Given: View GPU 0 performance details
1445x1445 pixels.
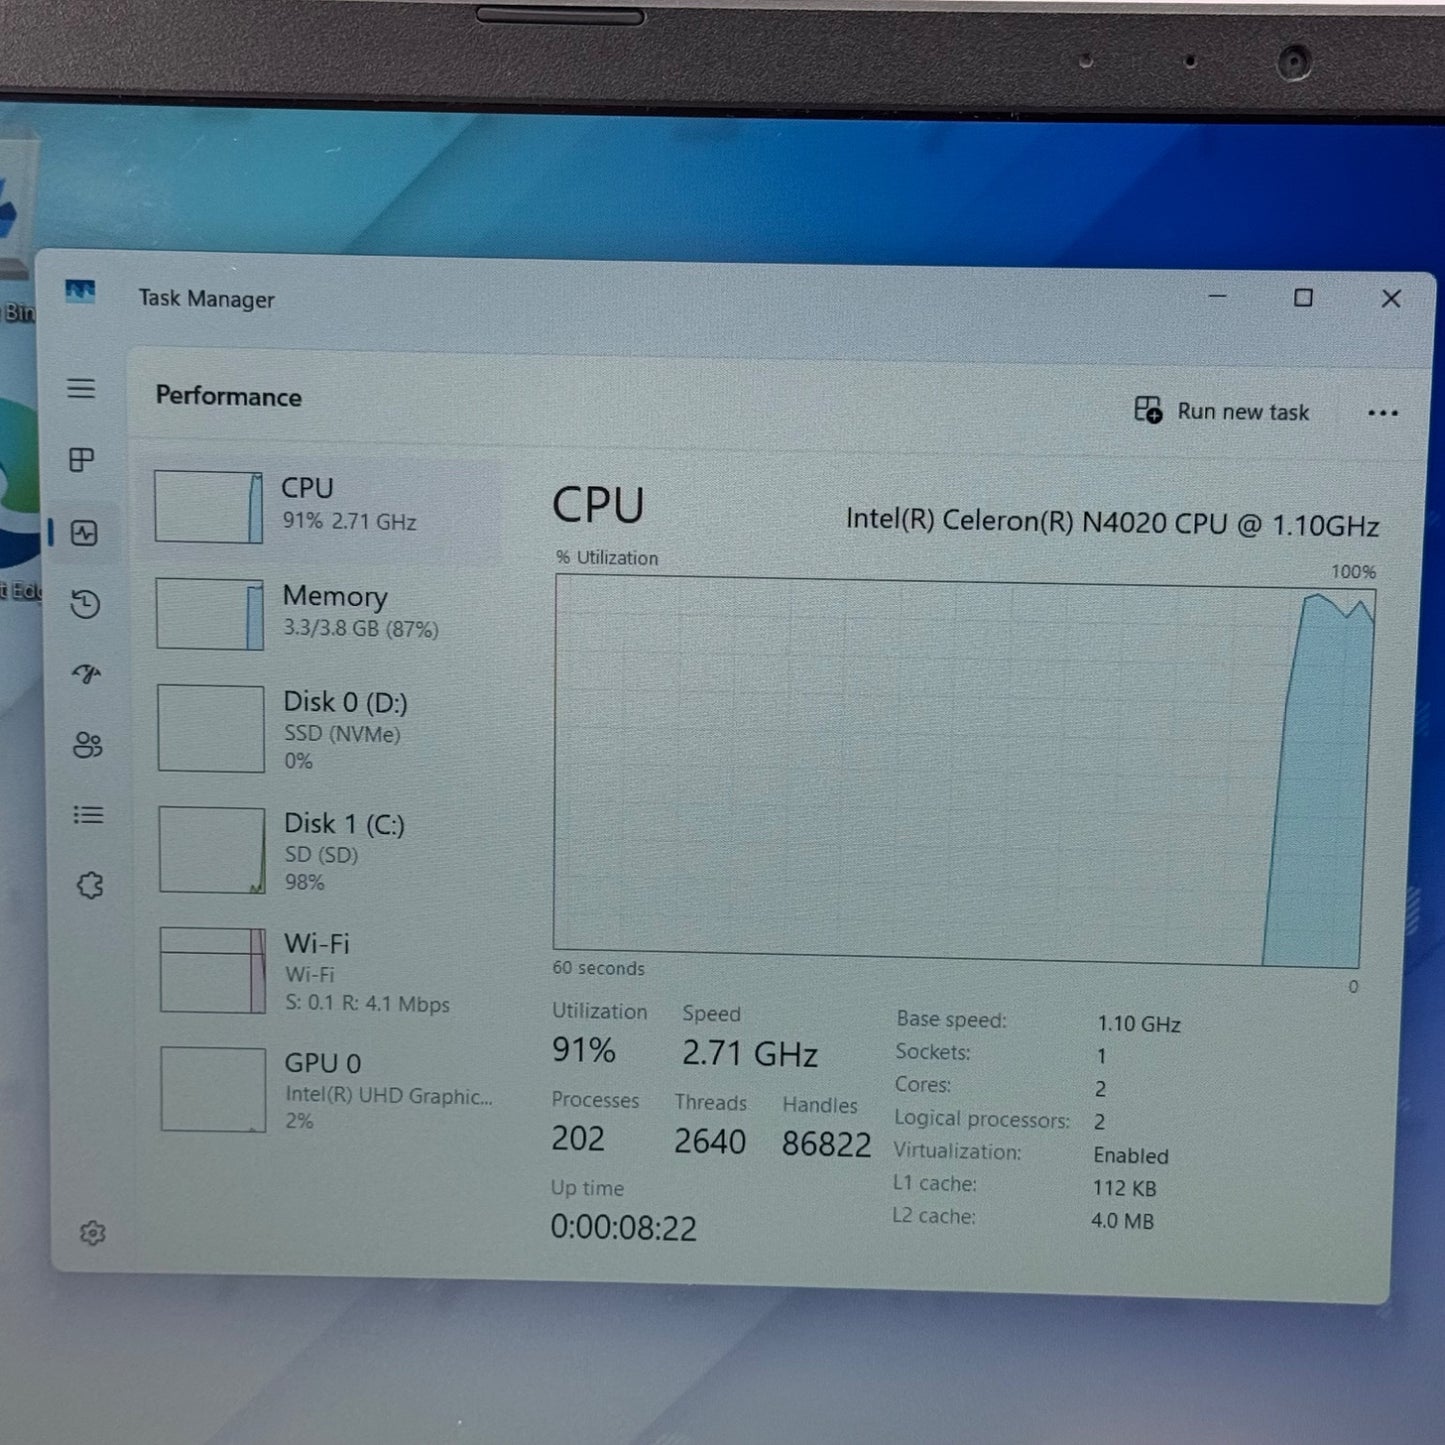Looking at the screenshot, I should tap(330, 1090).
